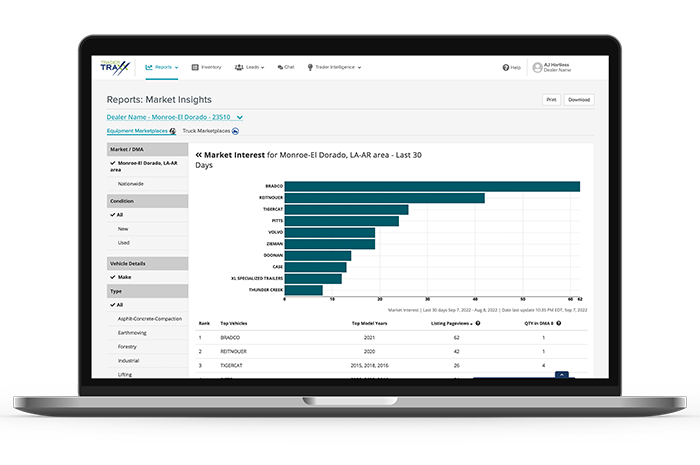
Task: Click the Rank column header
Action: coord(204,323)
